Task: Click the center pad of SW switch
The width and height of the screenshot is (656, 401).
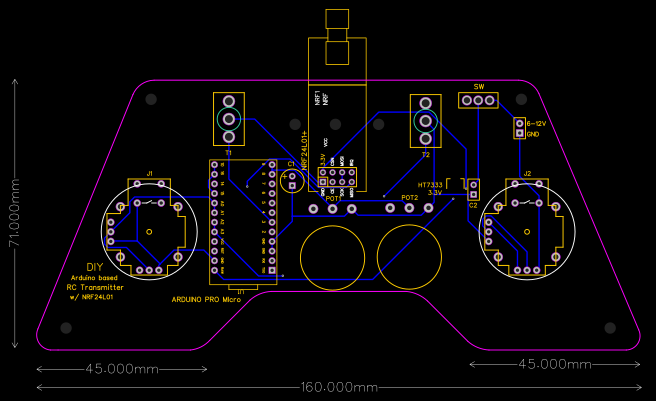Action: pos(478,100)
